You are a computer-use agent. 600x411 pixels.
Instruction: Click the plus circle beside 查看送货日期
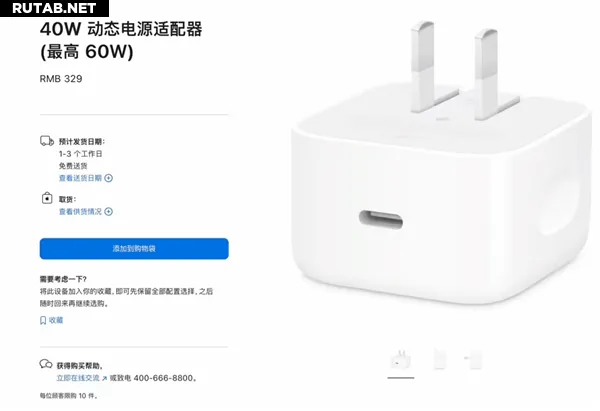click(109, 178)
